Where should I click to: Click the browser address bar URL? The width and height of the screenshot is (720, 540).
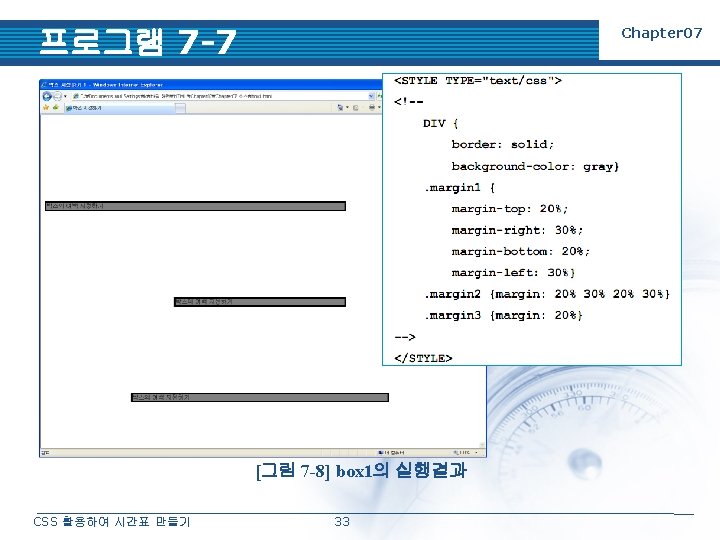click(x=220, y=96)
